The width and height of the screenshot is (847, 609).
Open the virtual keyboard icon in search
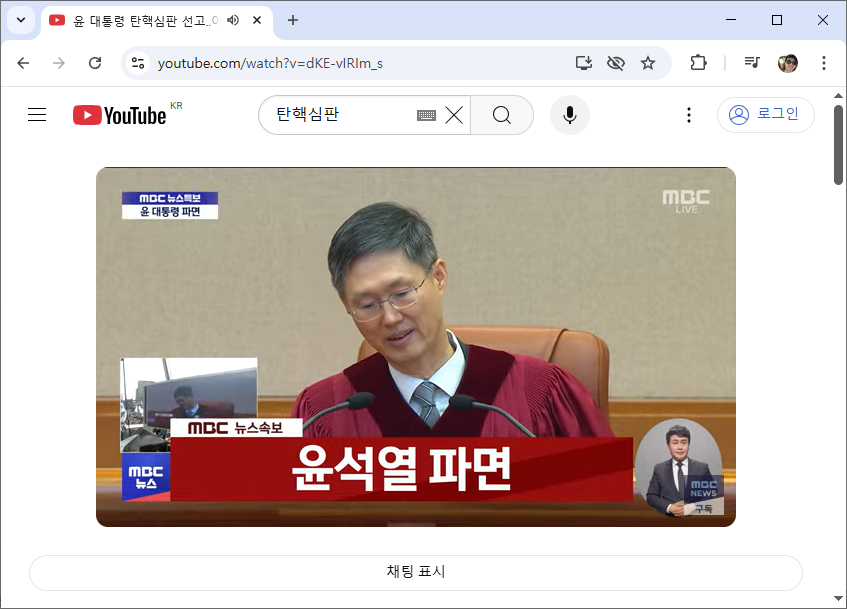[426, 115]
